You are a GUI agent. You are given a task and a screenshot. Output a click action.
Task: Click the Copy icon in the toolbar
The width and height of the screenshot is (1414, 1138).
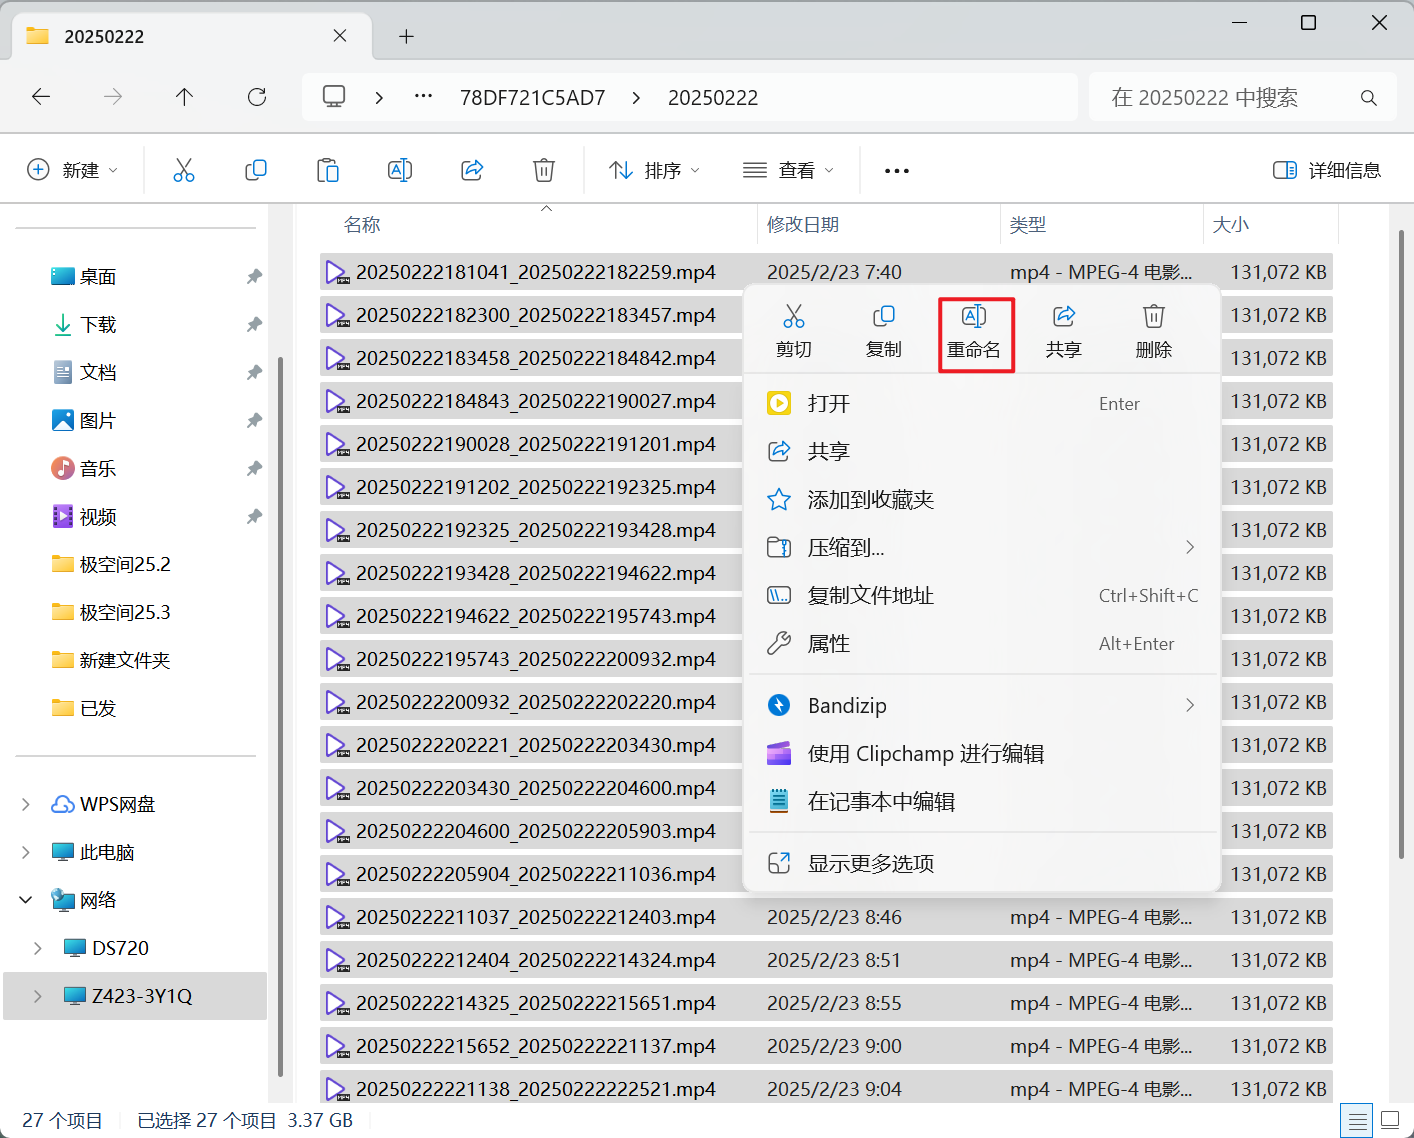pos(256,170)
